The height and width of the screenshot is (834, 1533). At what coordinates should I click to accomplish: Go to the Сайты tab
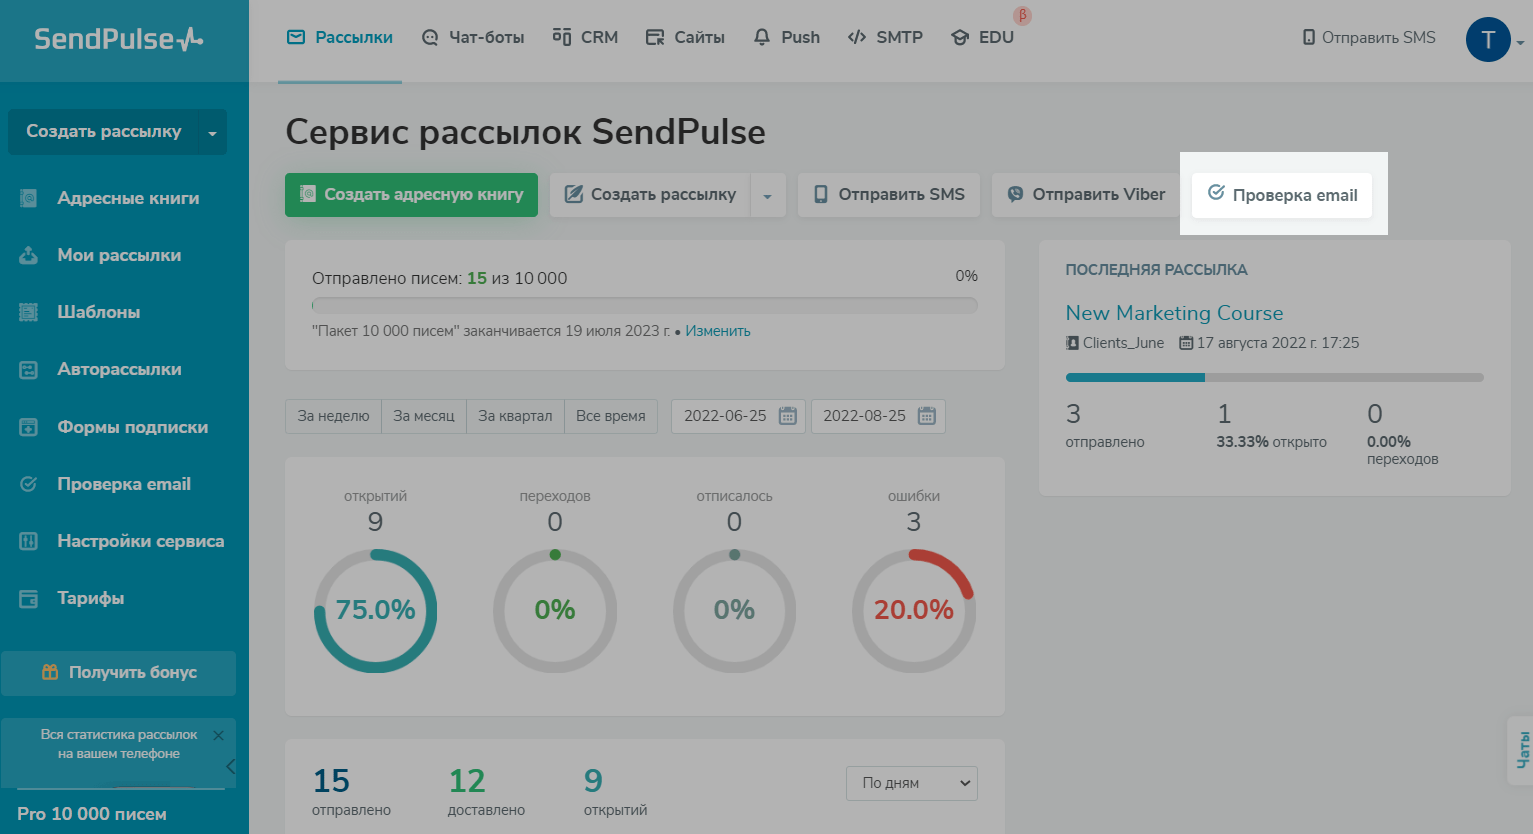pyautogui.click(x=685, y=38)
